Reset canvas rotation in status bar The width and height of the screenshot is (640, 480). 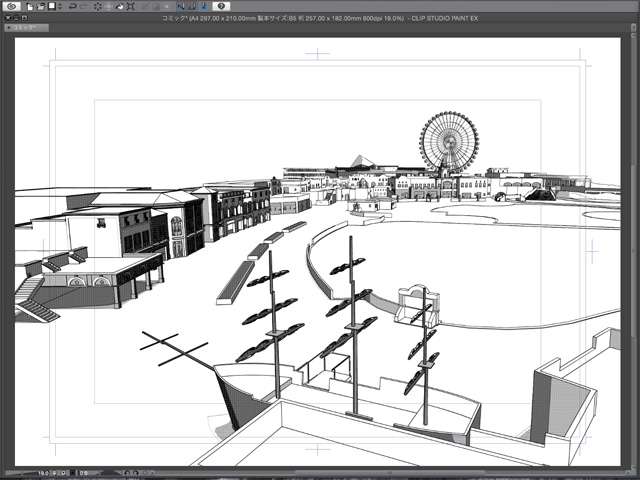[144, 473]
